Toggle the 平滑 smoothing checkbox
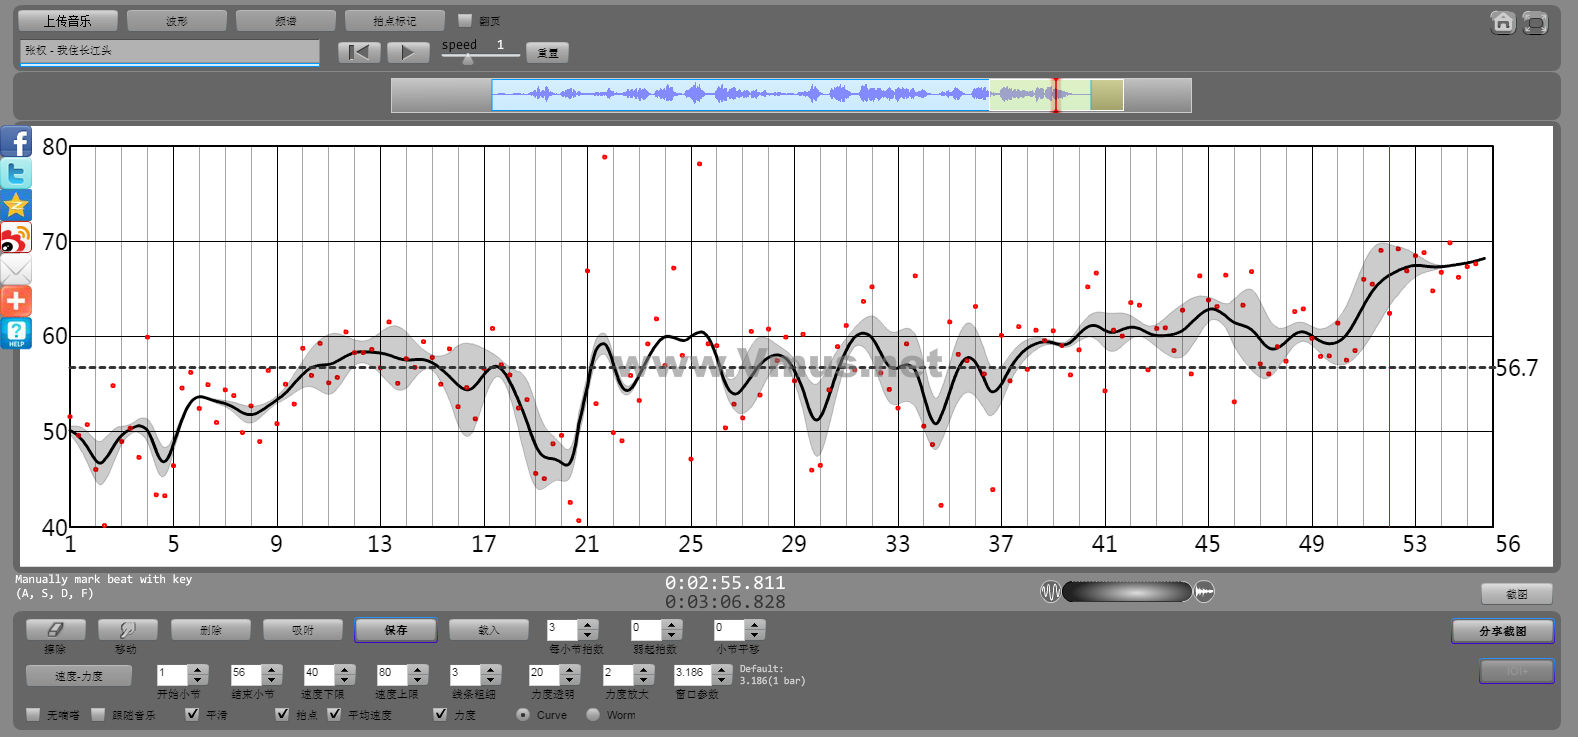Screen dimensions: 1578x737 click(x=192, y=714)
